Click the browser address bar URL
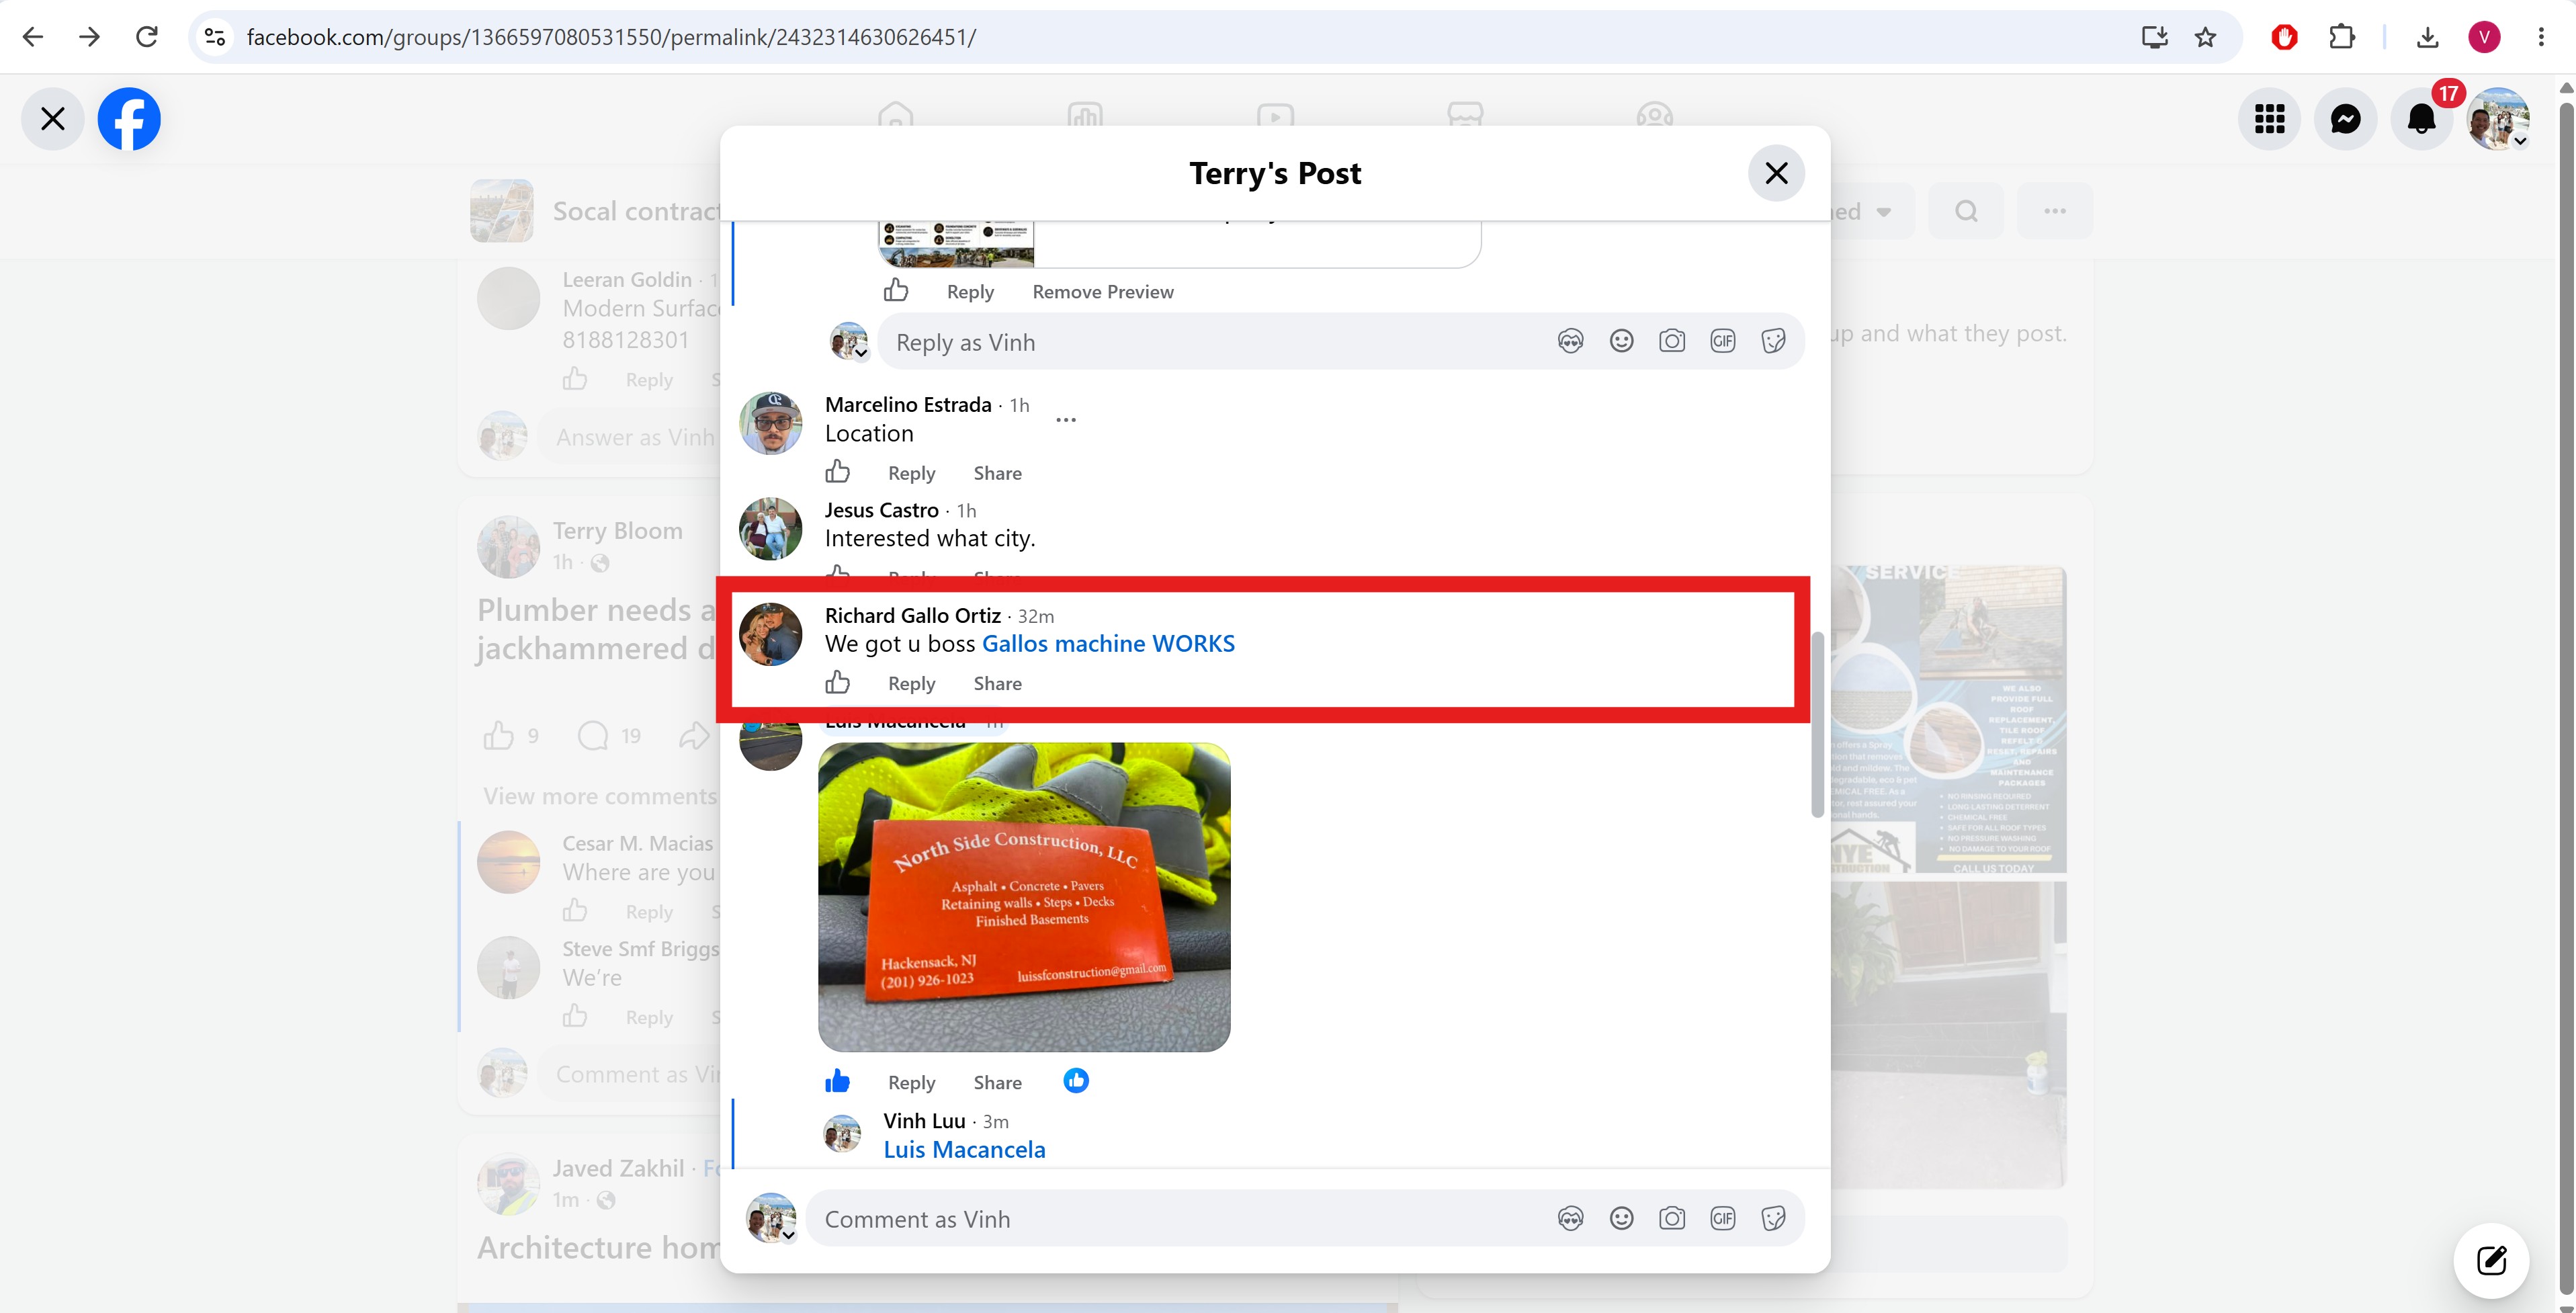Image resolution: width=2576 pixels, height=1313 pixels. tap(611, 37)
